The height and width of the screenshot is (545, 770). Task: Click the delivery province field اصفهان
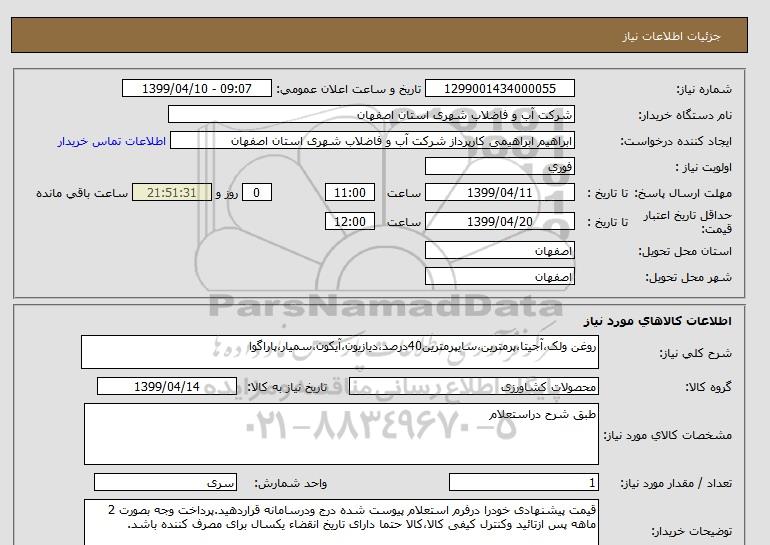coord(499,250)
